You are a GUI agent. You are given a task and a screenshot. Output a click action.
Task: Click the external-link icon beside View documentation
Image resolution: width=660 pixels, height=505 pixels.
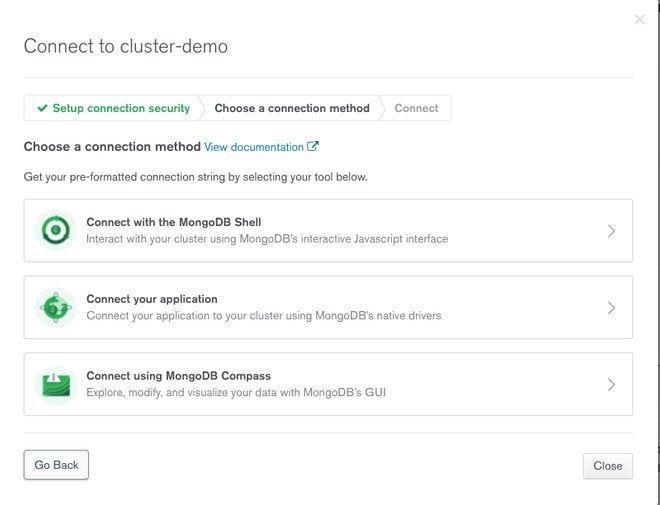click(313, 147)
